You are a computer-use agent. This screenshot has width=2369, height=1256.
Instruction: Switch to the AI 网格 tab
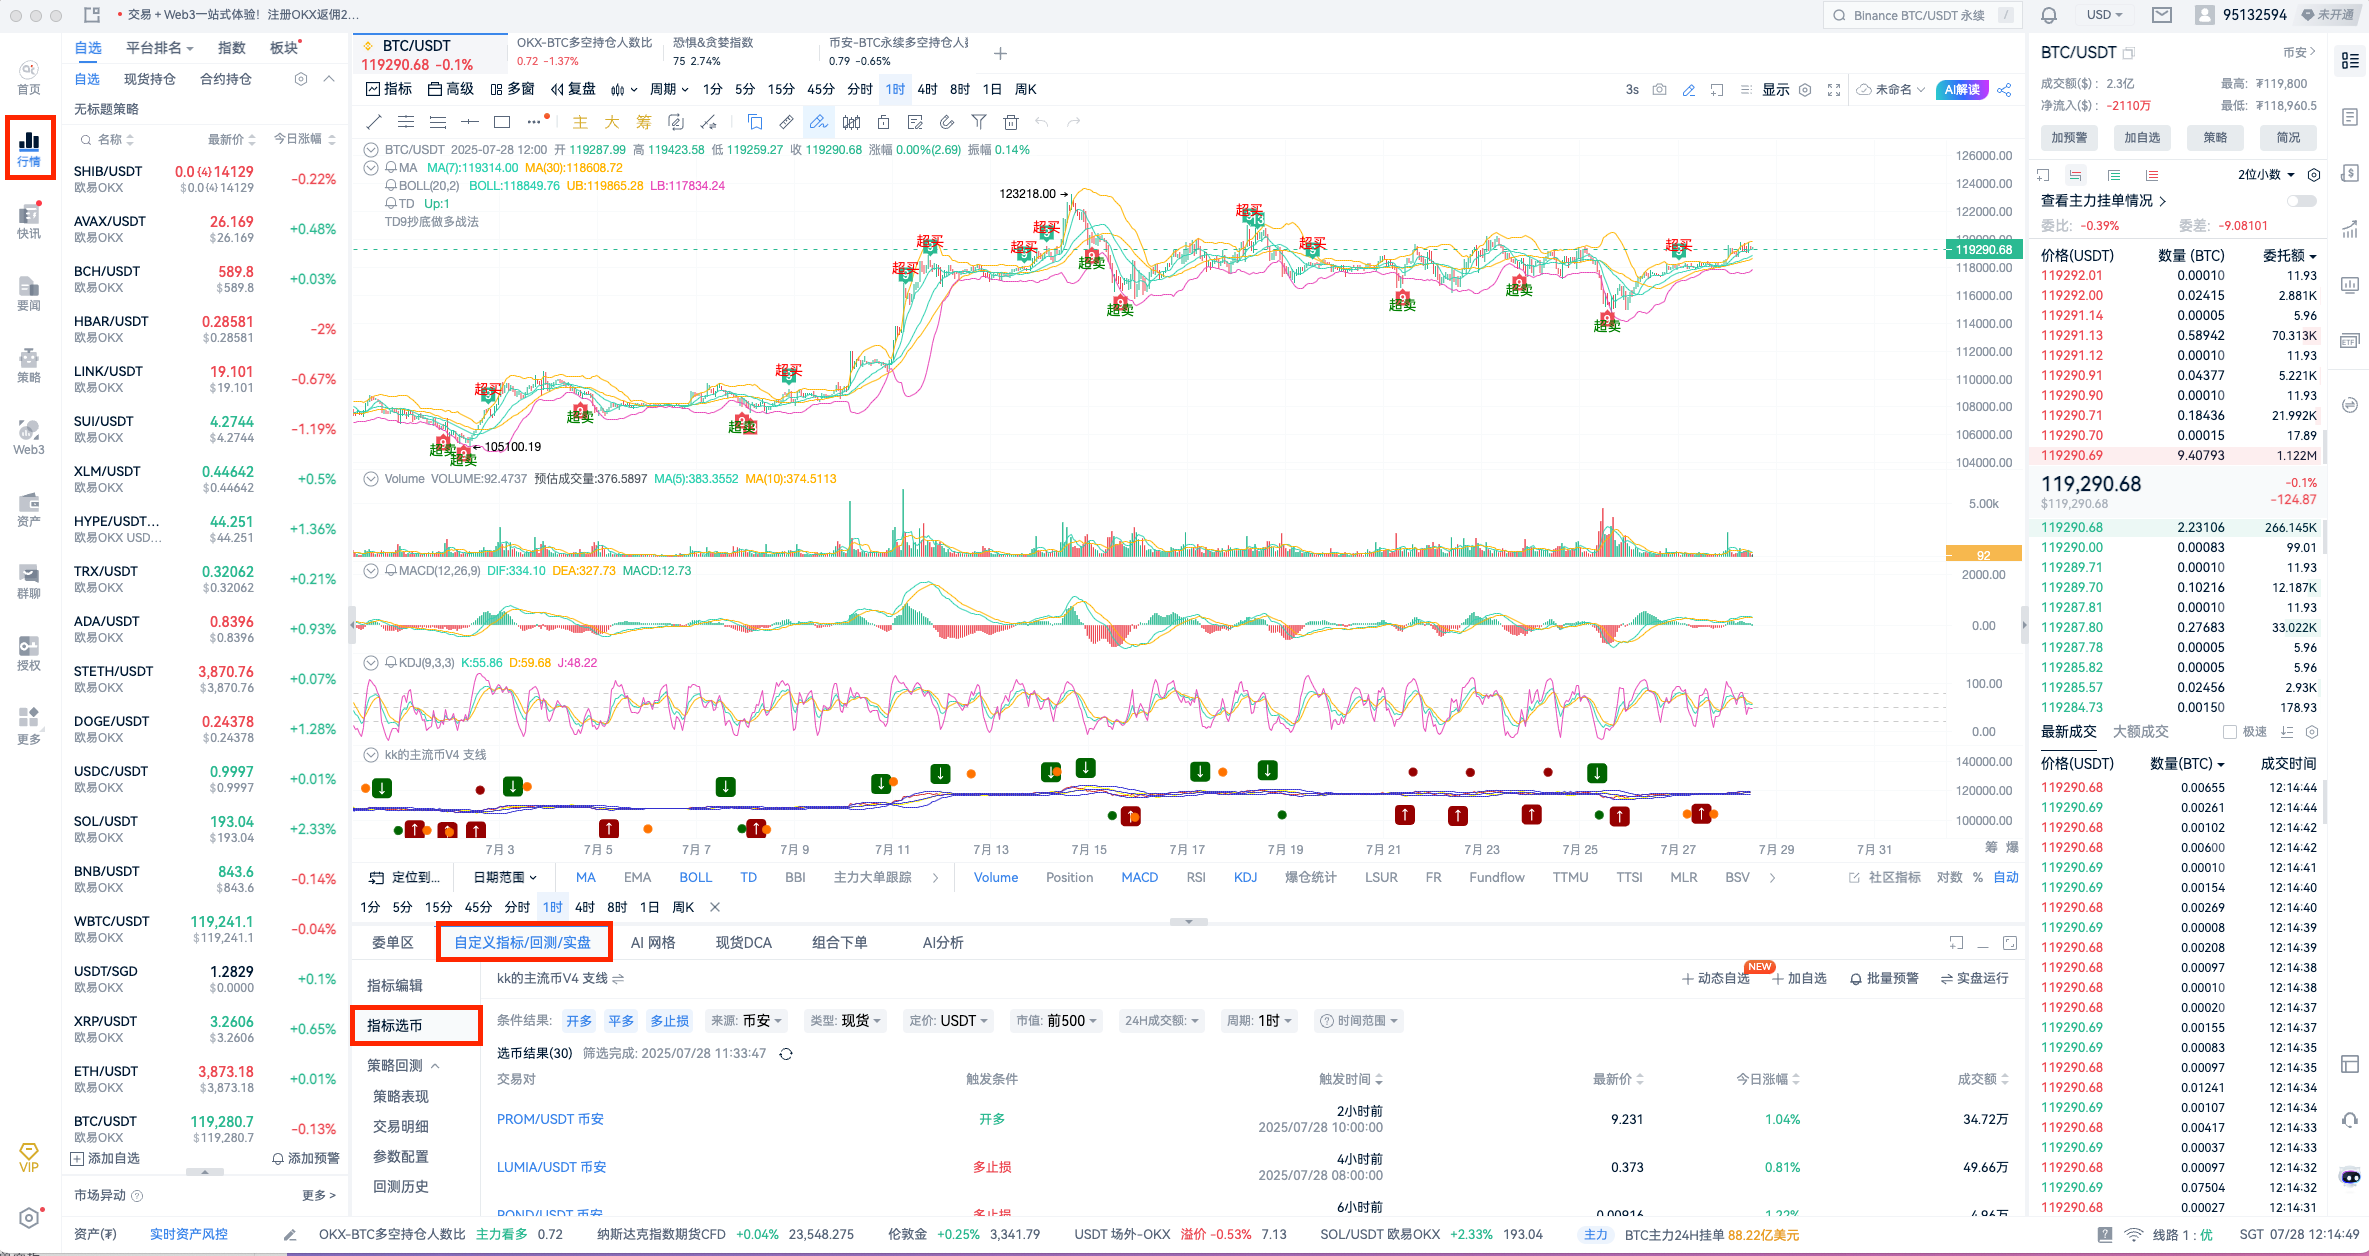pyautogui.click(x=653, y=943)
